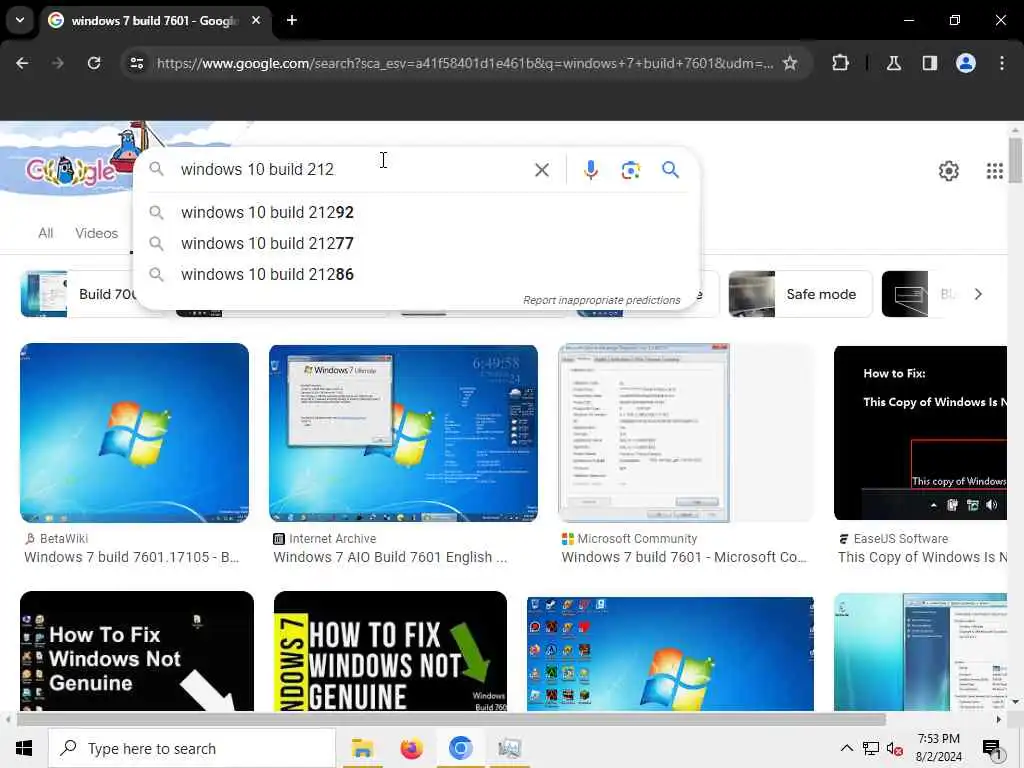Open Chrome Labs flask icon
Screen dimensions: 1024x768
pos(893,63)
